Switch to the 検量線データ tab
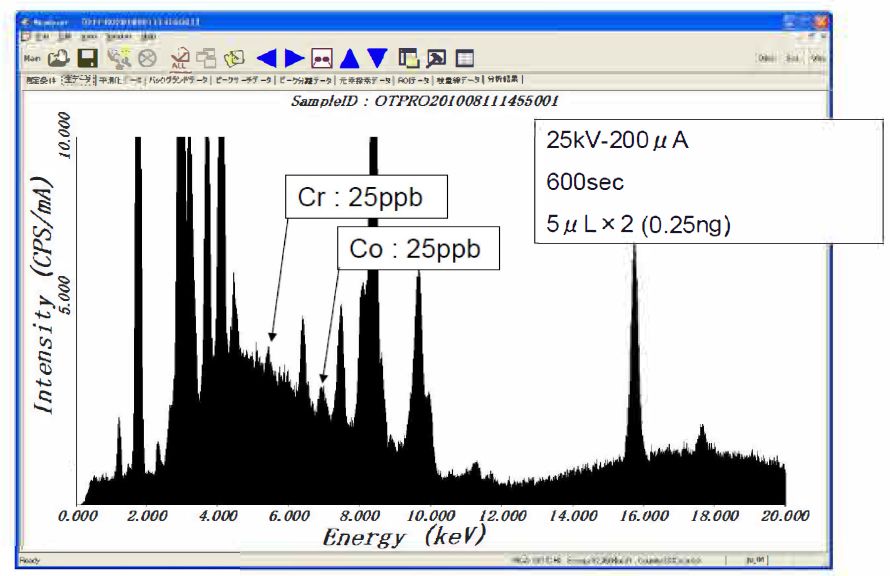Image resolution: width=890 pixels, height=576 pixels. click(x=458, y=81)
